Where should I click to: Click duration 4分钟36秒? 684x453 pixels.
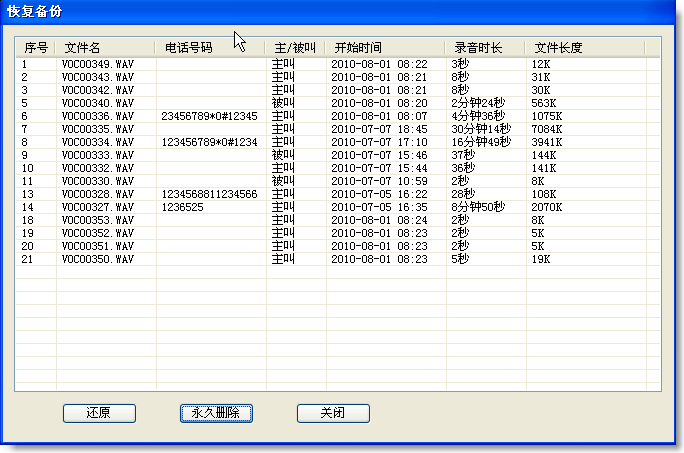coord(478,117)
